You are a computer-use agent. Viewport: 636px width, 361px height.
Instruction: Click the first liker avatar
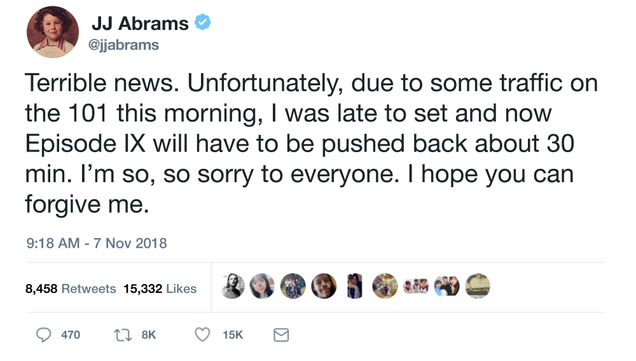coord(233,286)
